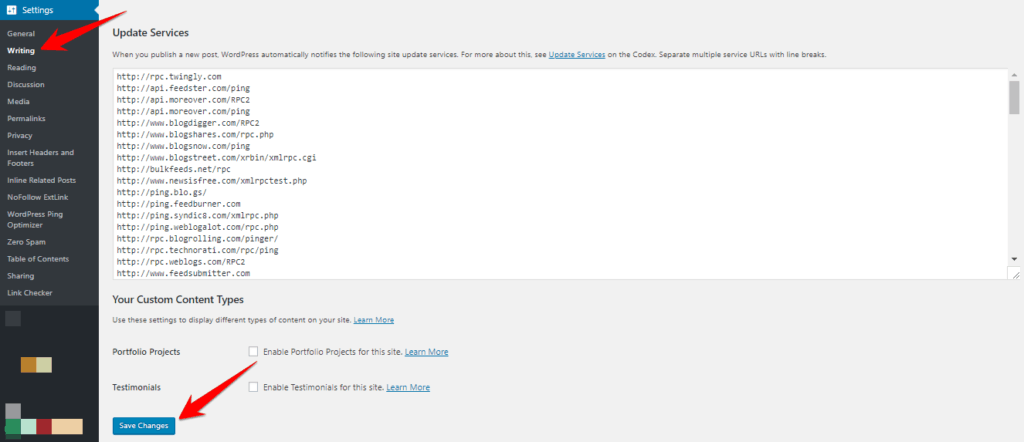Select the Writing settings item
This screenshot has height=442, width=1024.
point(21,50)
